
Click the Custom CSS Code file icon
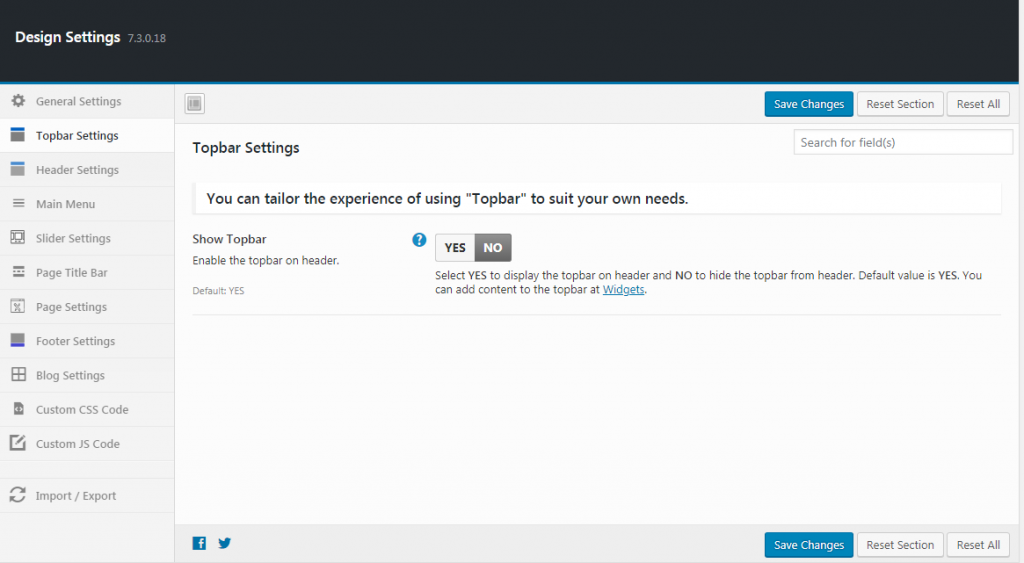[18, 409]
